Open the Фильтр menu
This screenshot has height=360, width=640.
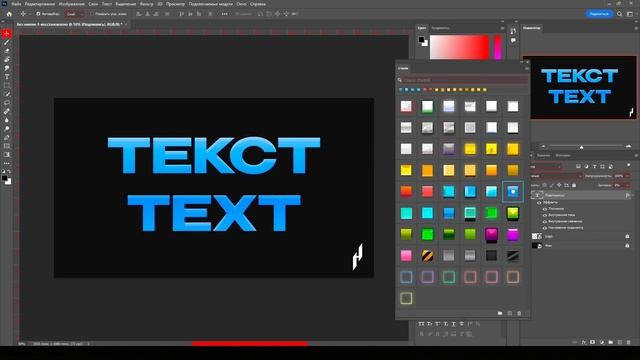point(147,4)
